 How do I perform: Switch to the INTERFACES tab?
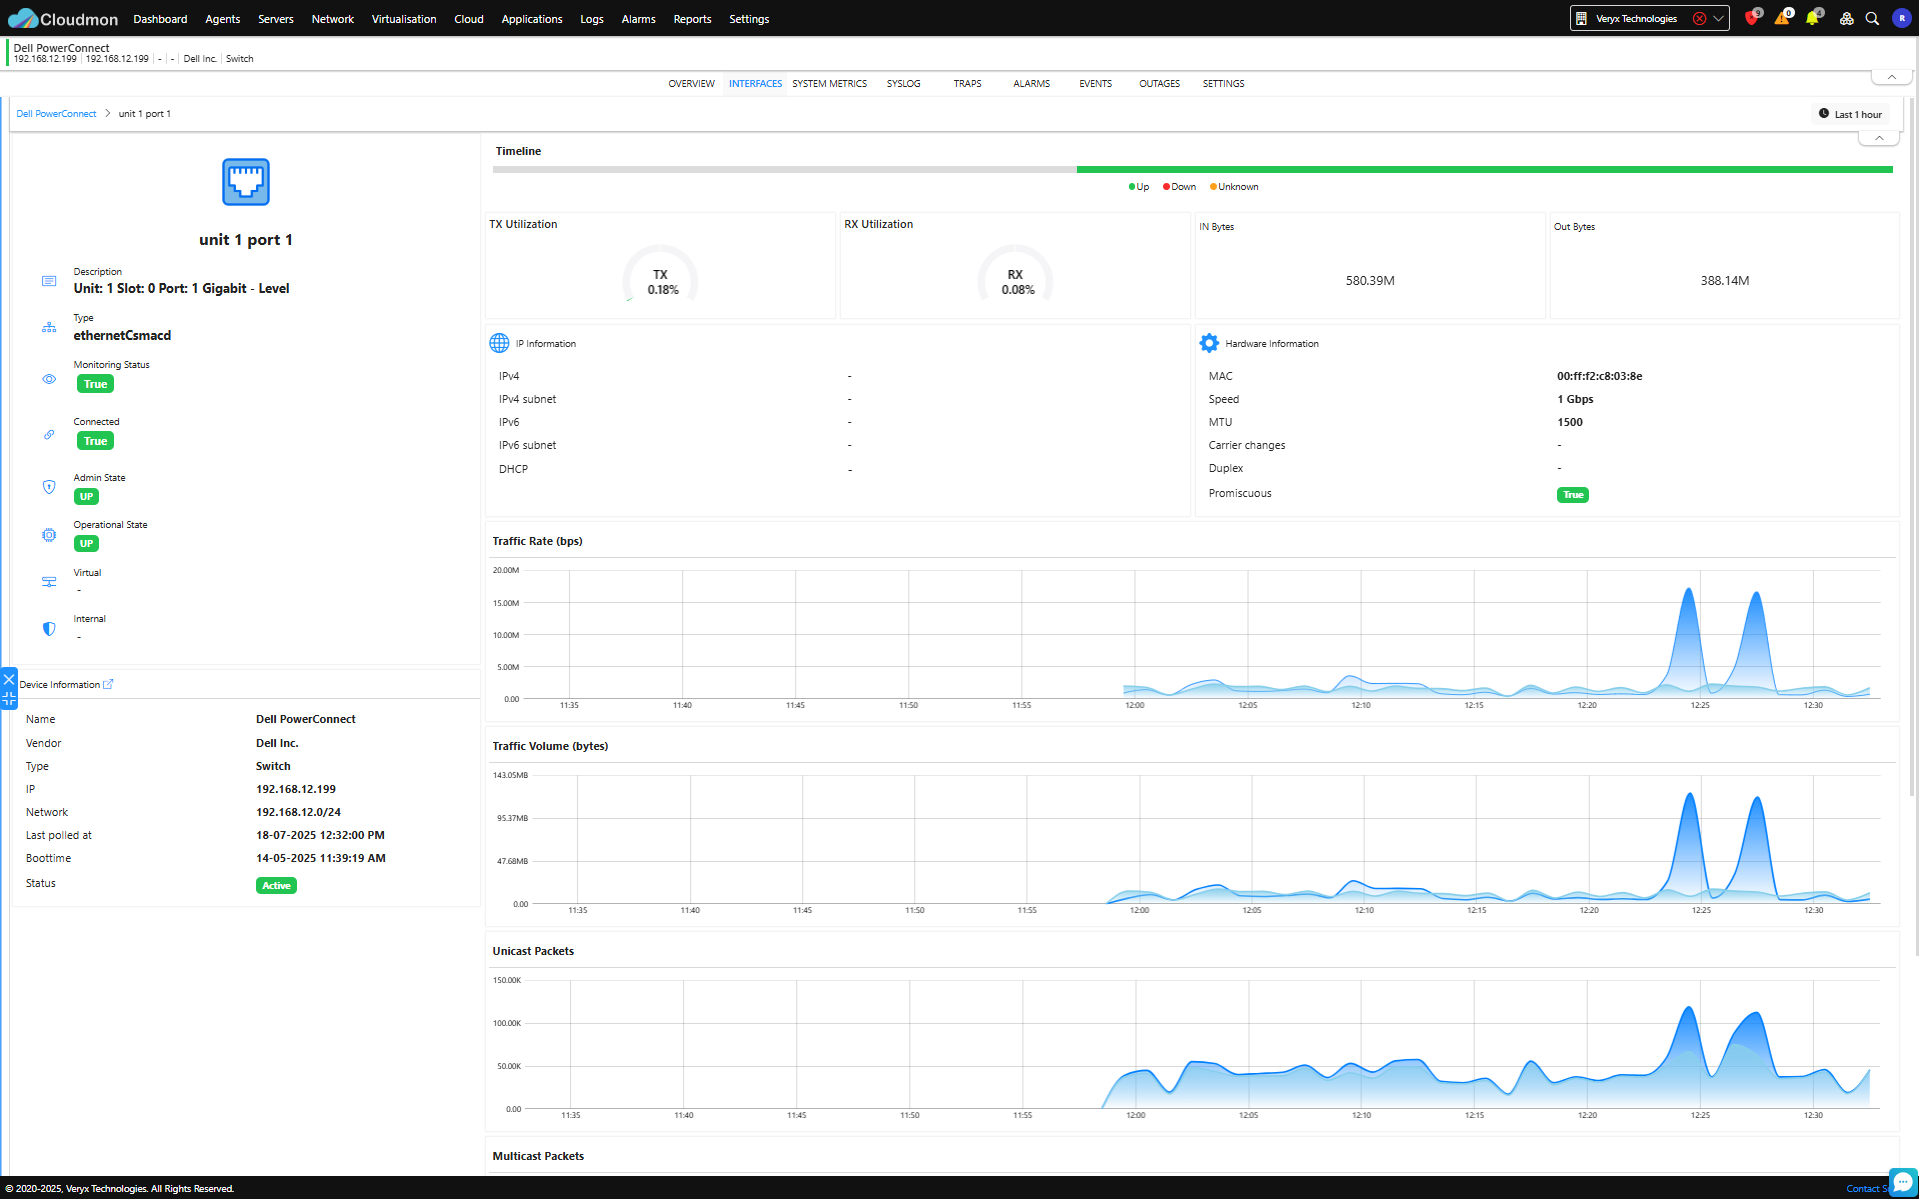point(755,84)
